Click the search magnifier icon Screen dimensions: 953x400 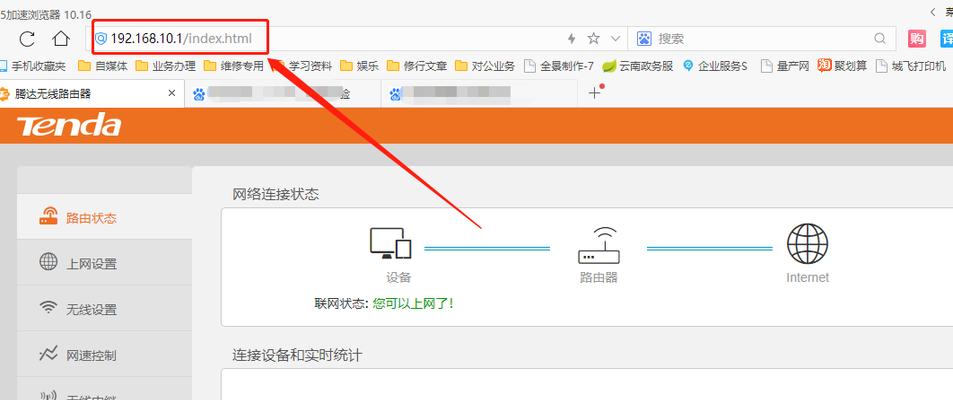pyautogui.click(x=879, y=39)
